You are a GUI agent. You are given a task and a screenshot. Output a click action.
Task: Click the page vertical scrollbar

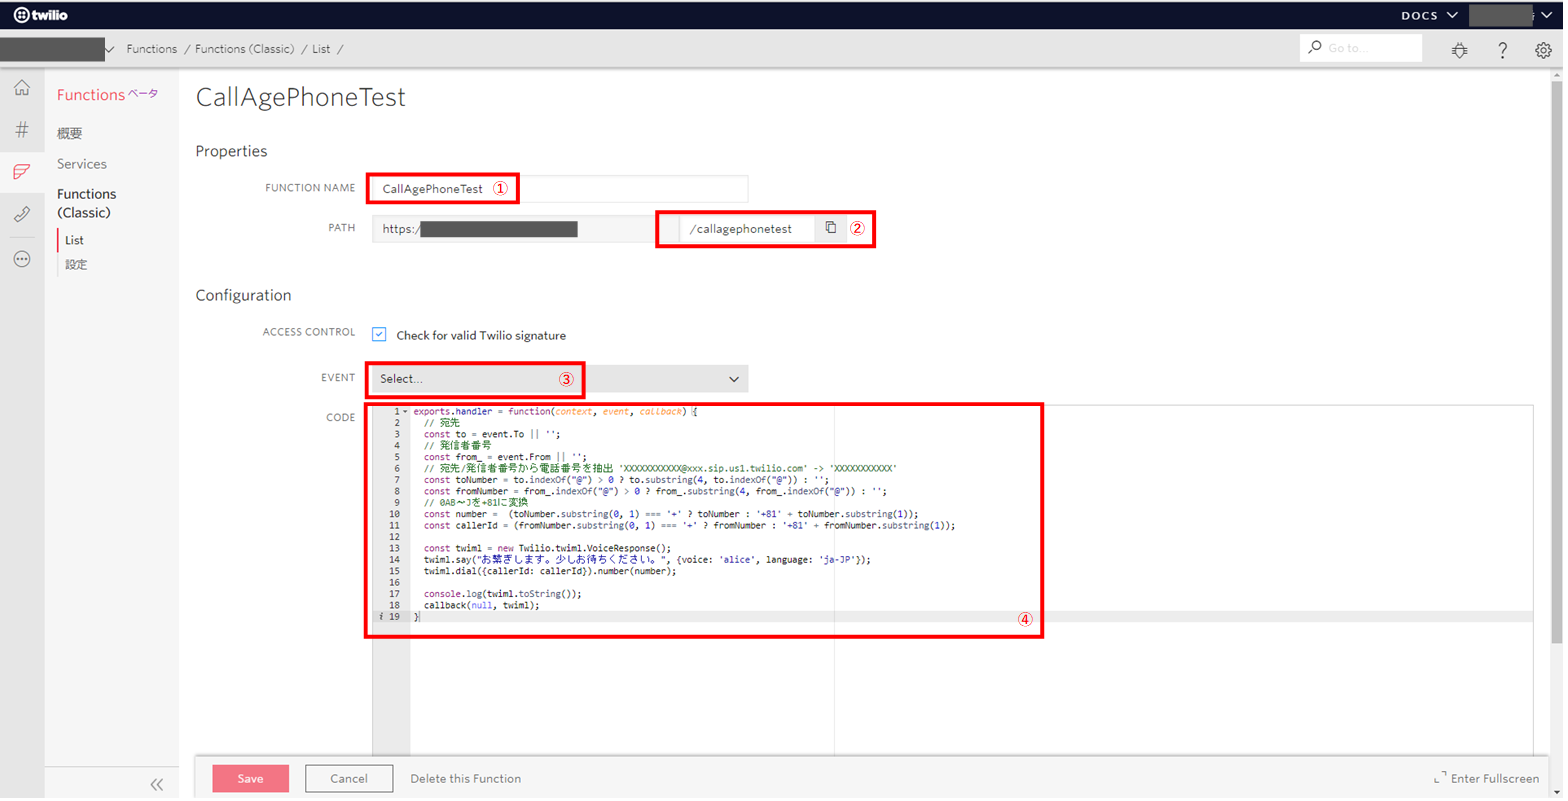pos(1557,360)
